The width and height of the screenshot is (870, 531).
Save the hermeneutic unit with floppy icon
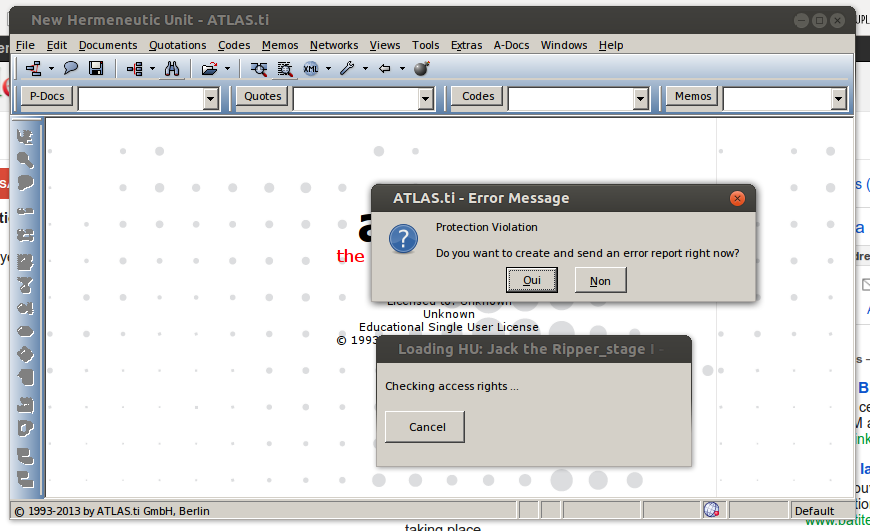[96, 68]
